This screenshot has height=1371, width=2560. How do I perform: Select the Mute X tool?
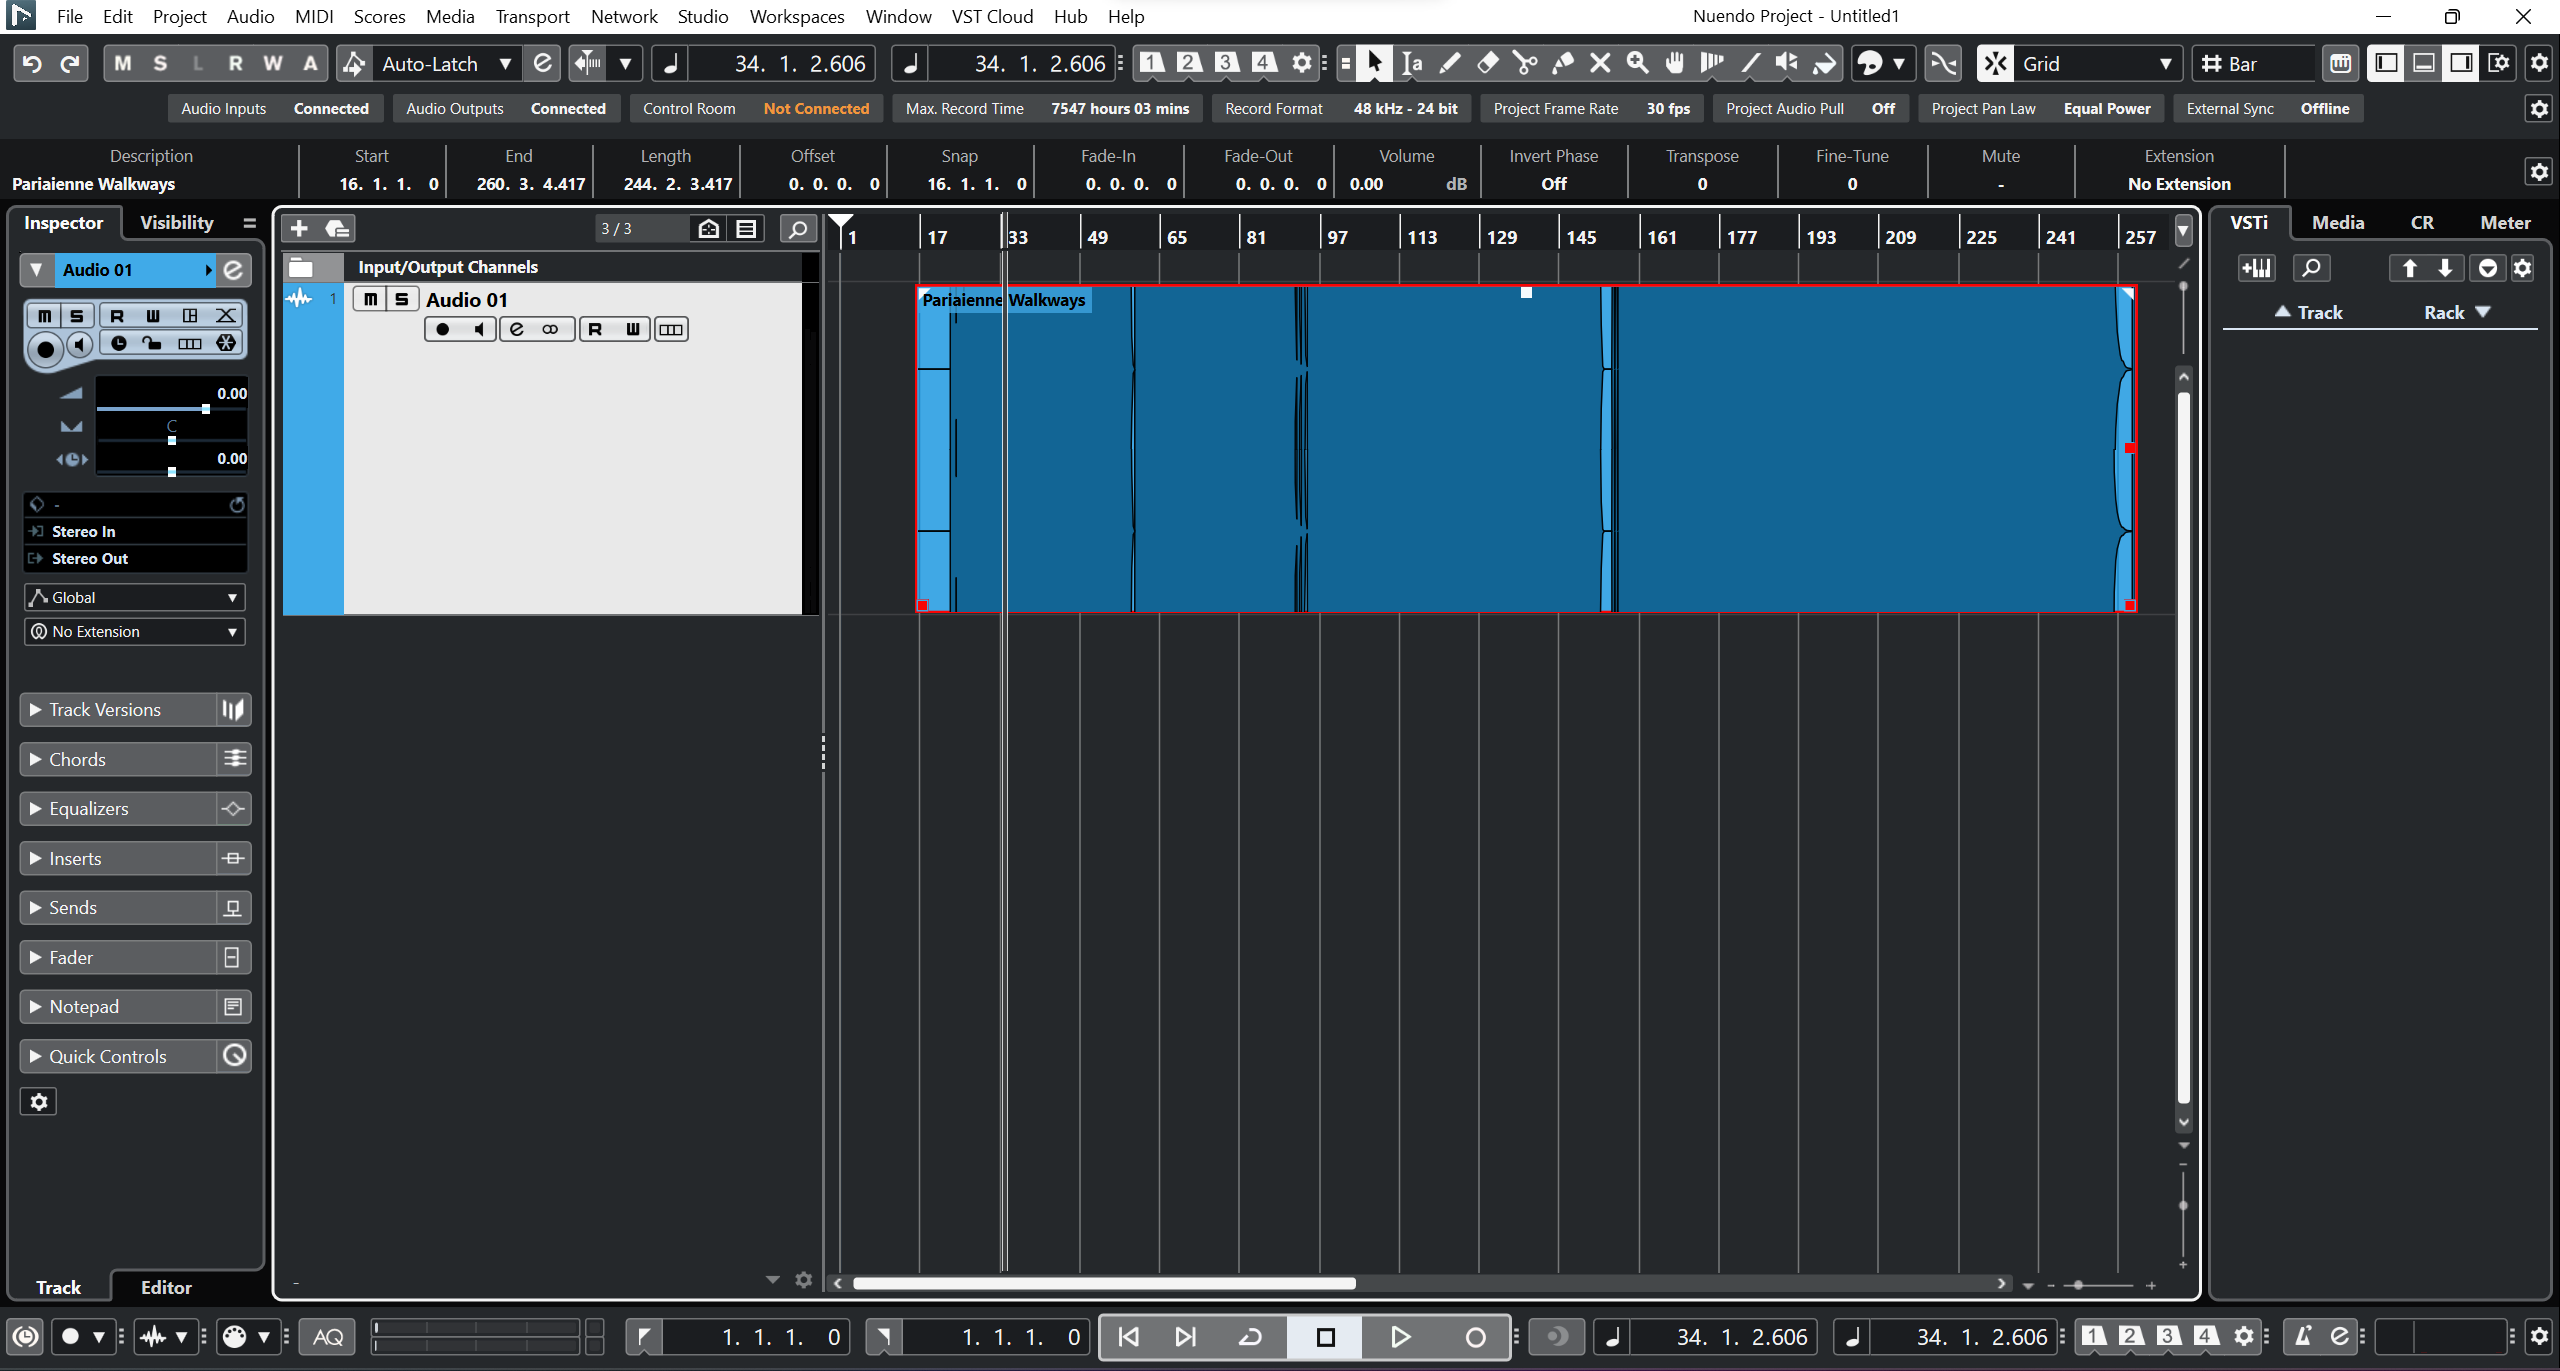pos(1600,64)
